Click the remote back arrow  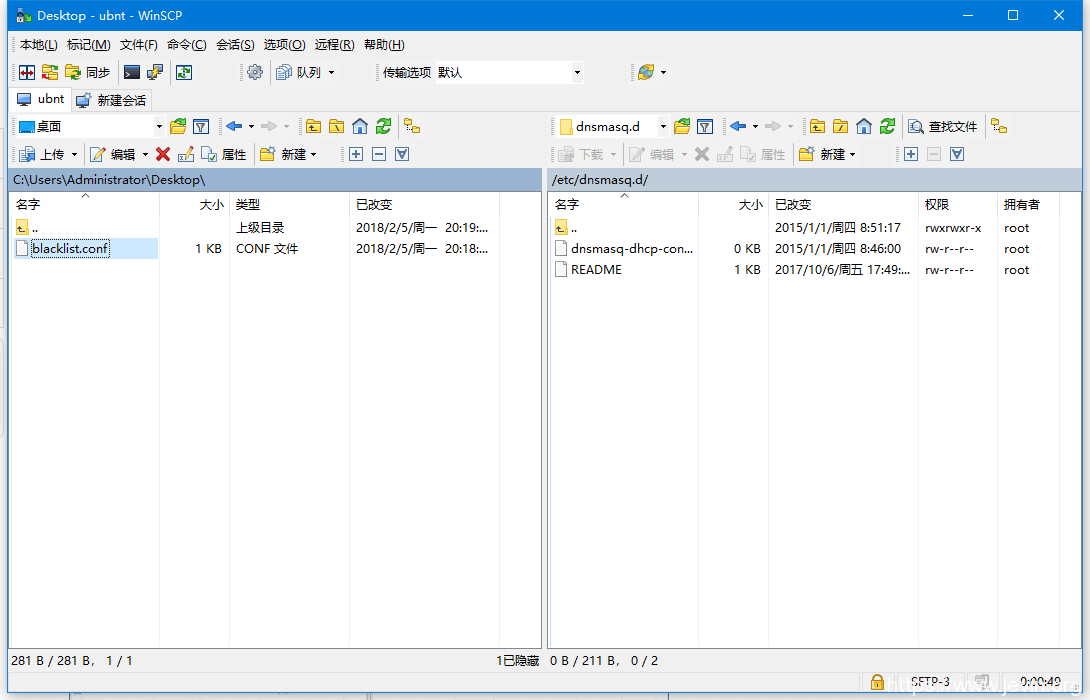pyautogui.click(x=738, y=127)
